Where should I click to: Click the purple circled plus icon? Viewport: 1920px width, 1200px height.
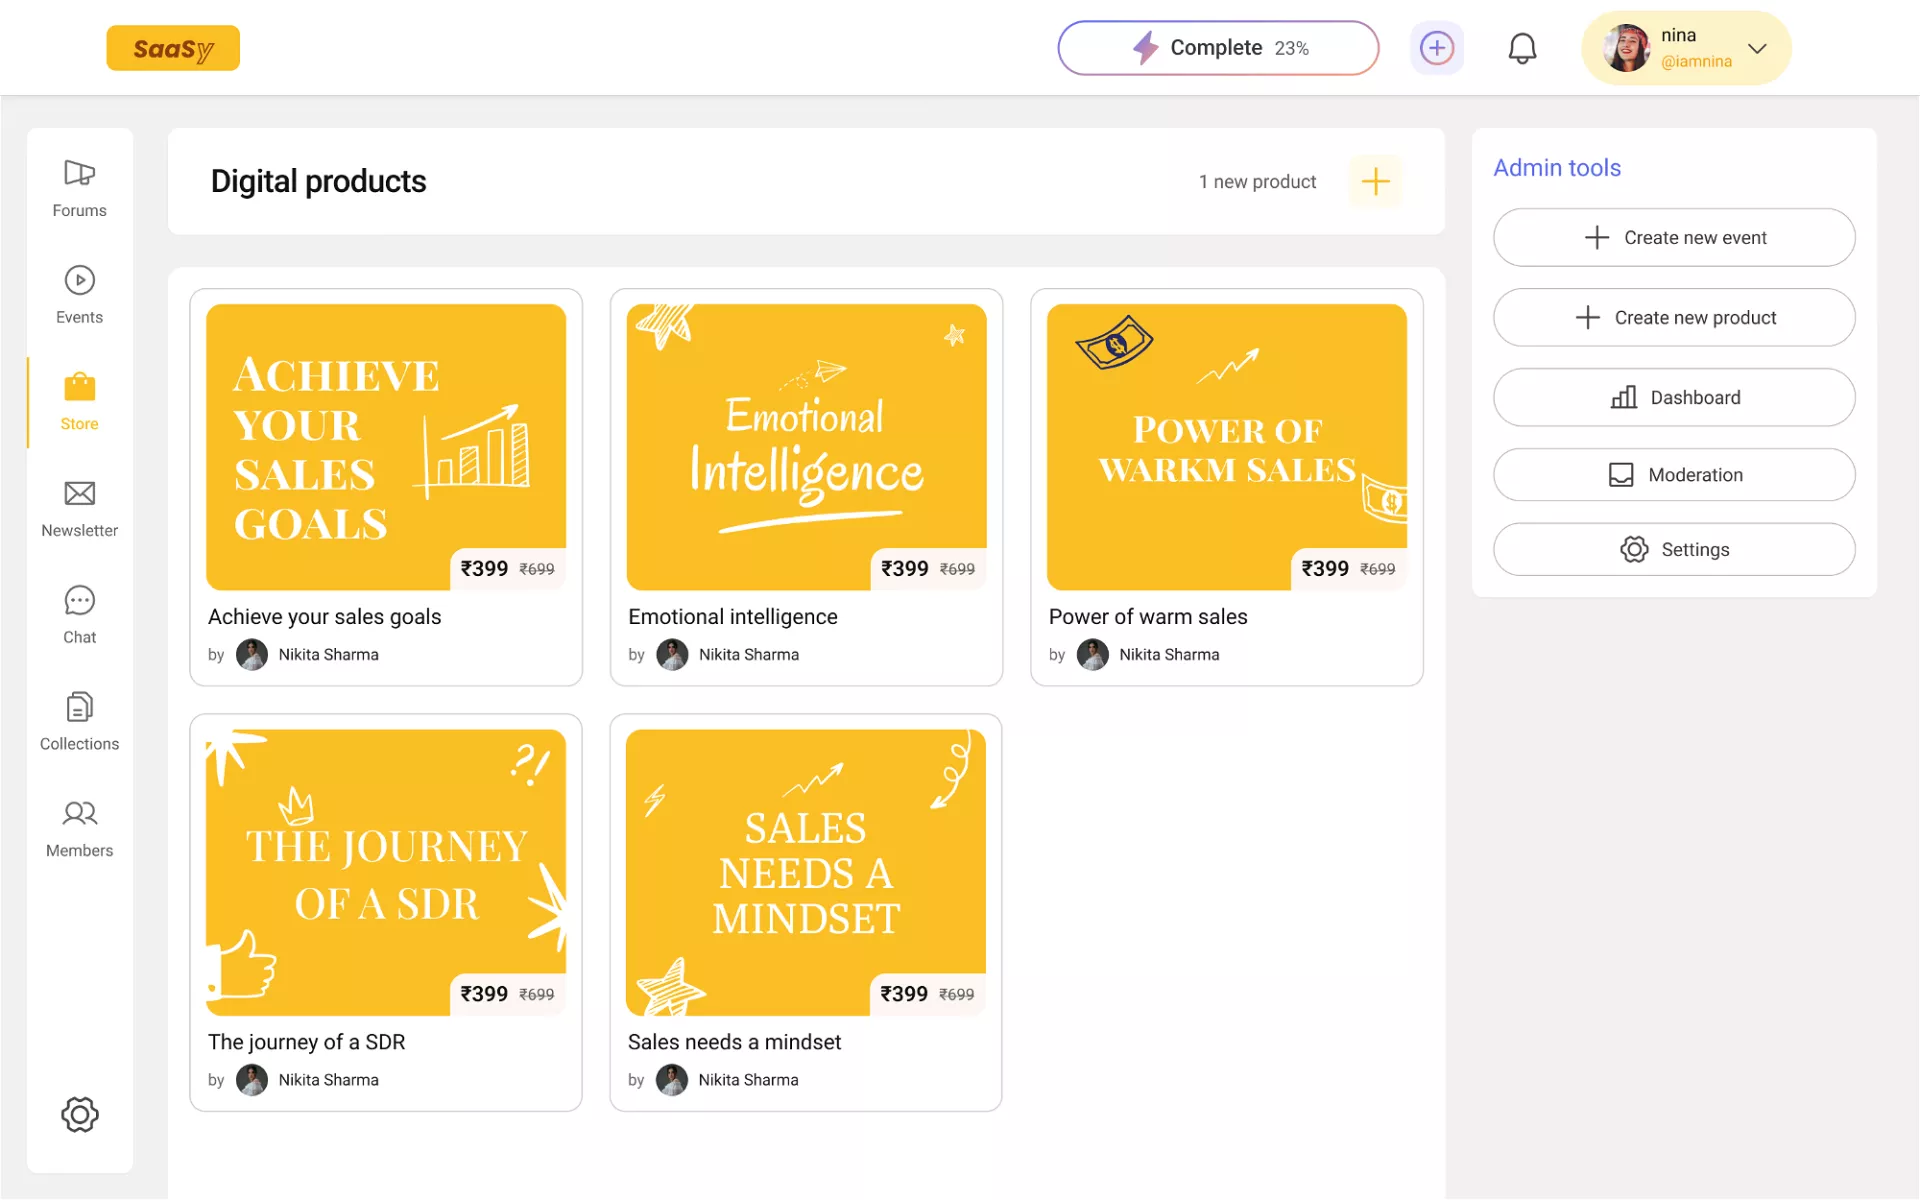(1436, 48)
